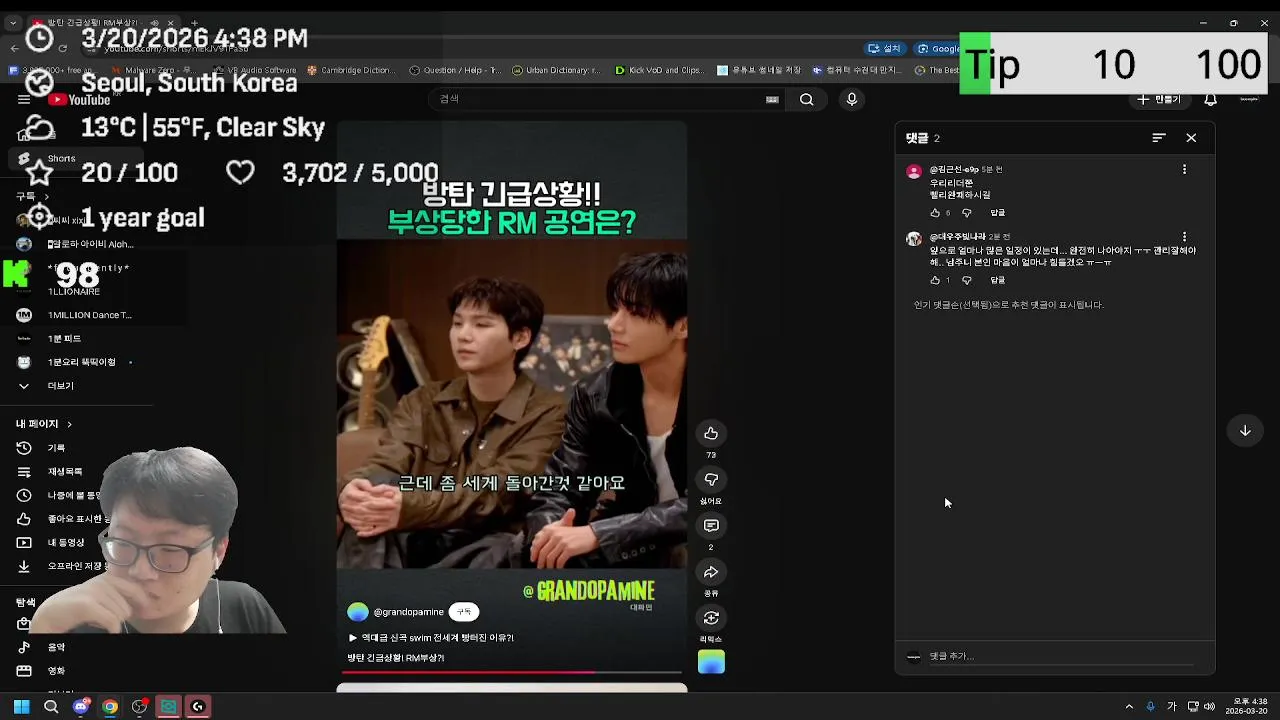Like the Shorts video
This screenshot has height=720, width=1280.
711,433
